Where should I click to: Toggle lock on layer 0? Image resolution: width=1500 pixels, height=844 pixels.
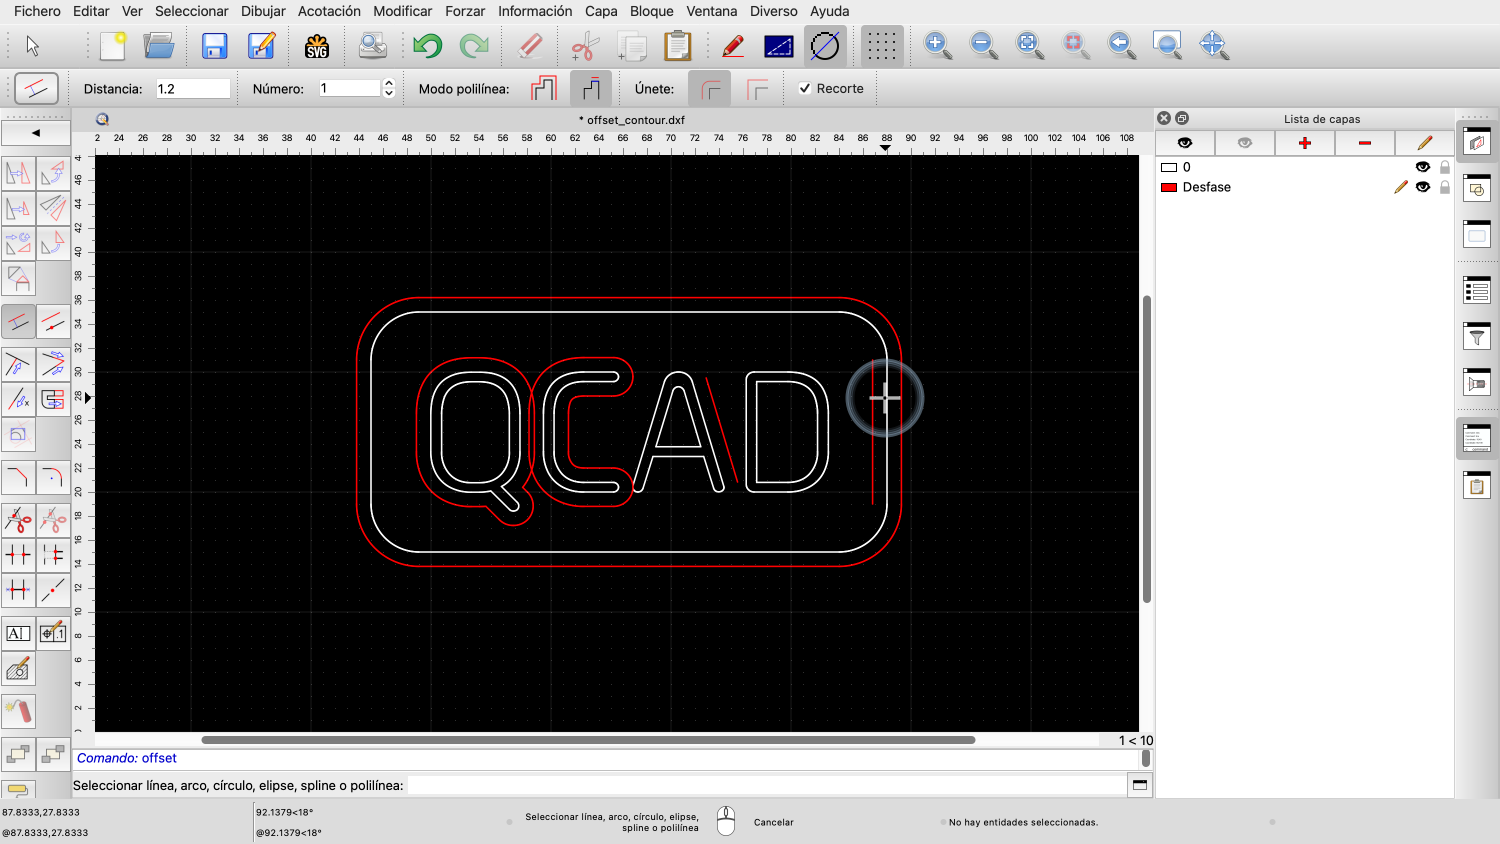[1445, 167]
